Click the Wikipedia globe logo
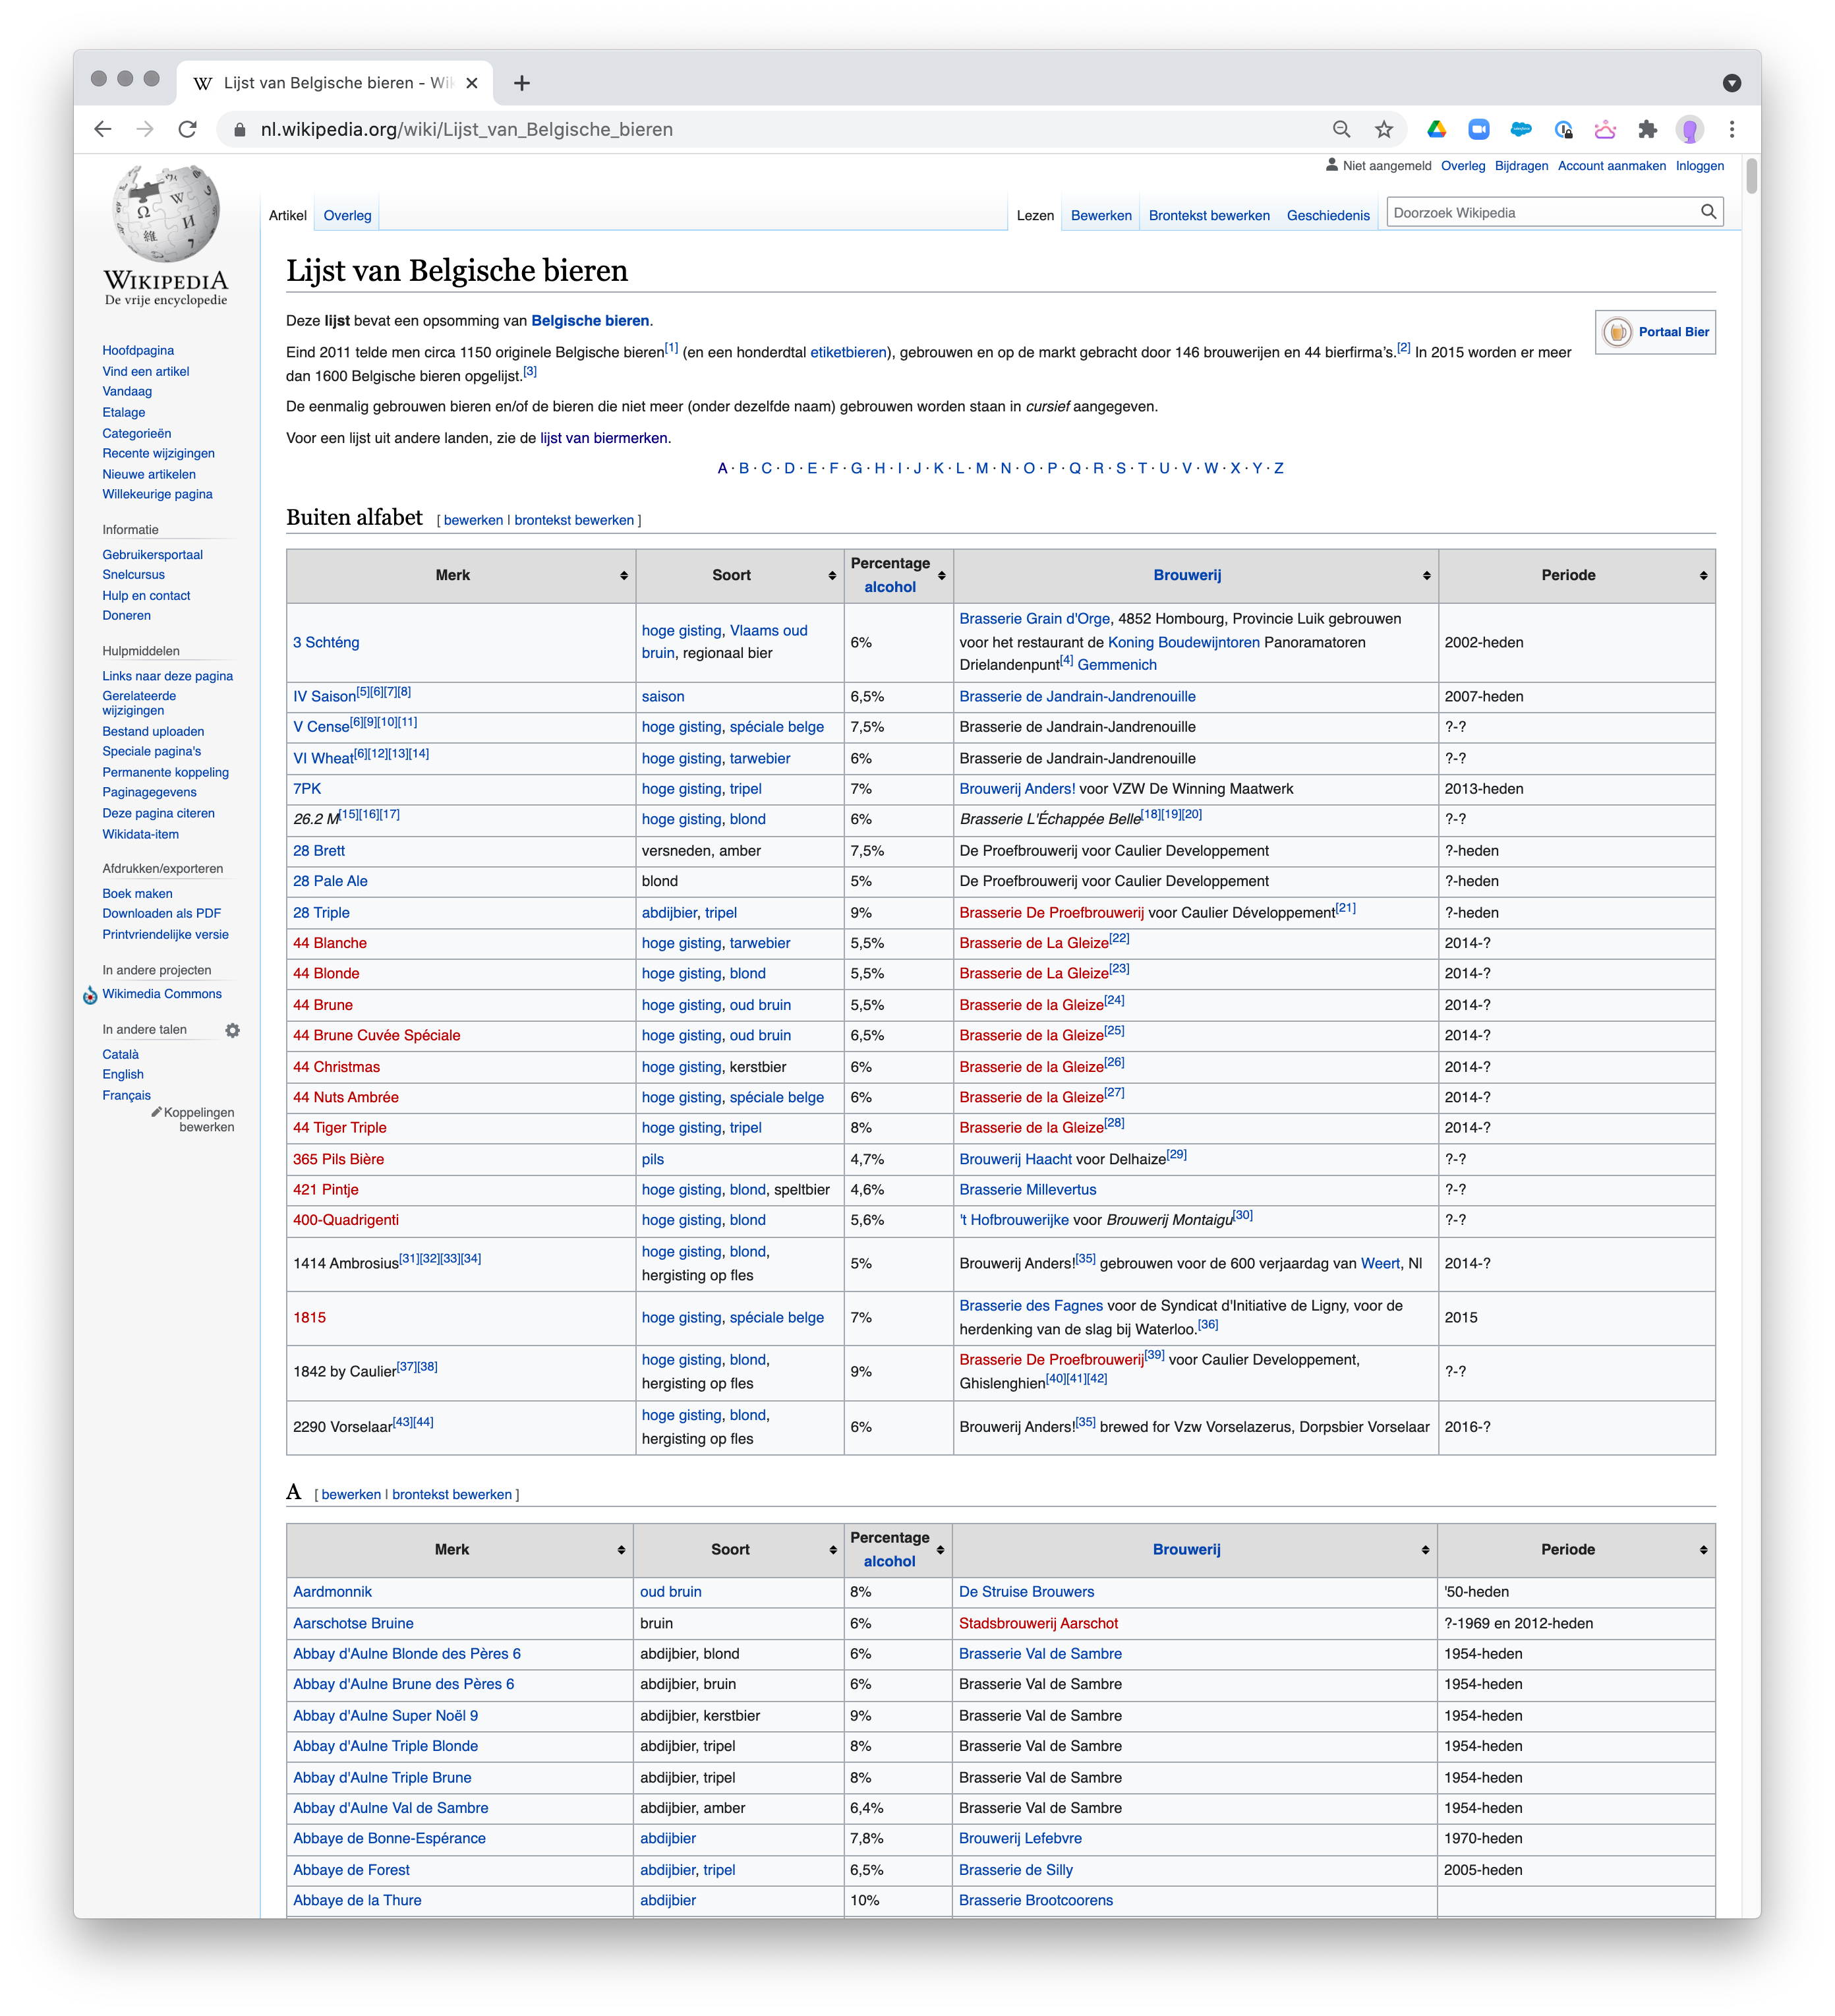 166,214
